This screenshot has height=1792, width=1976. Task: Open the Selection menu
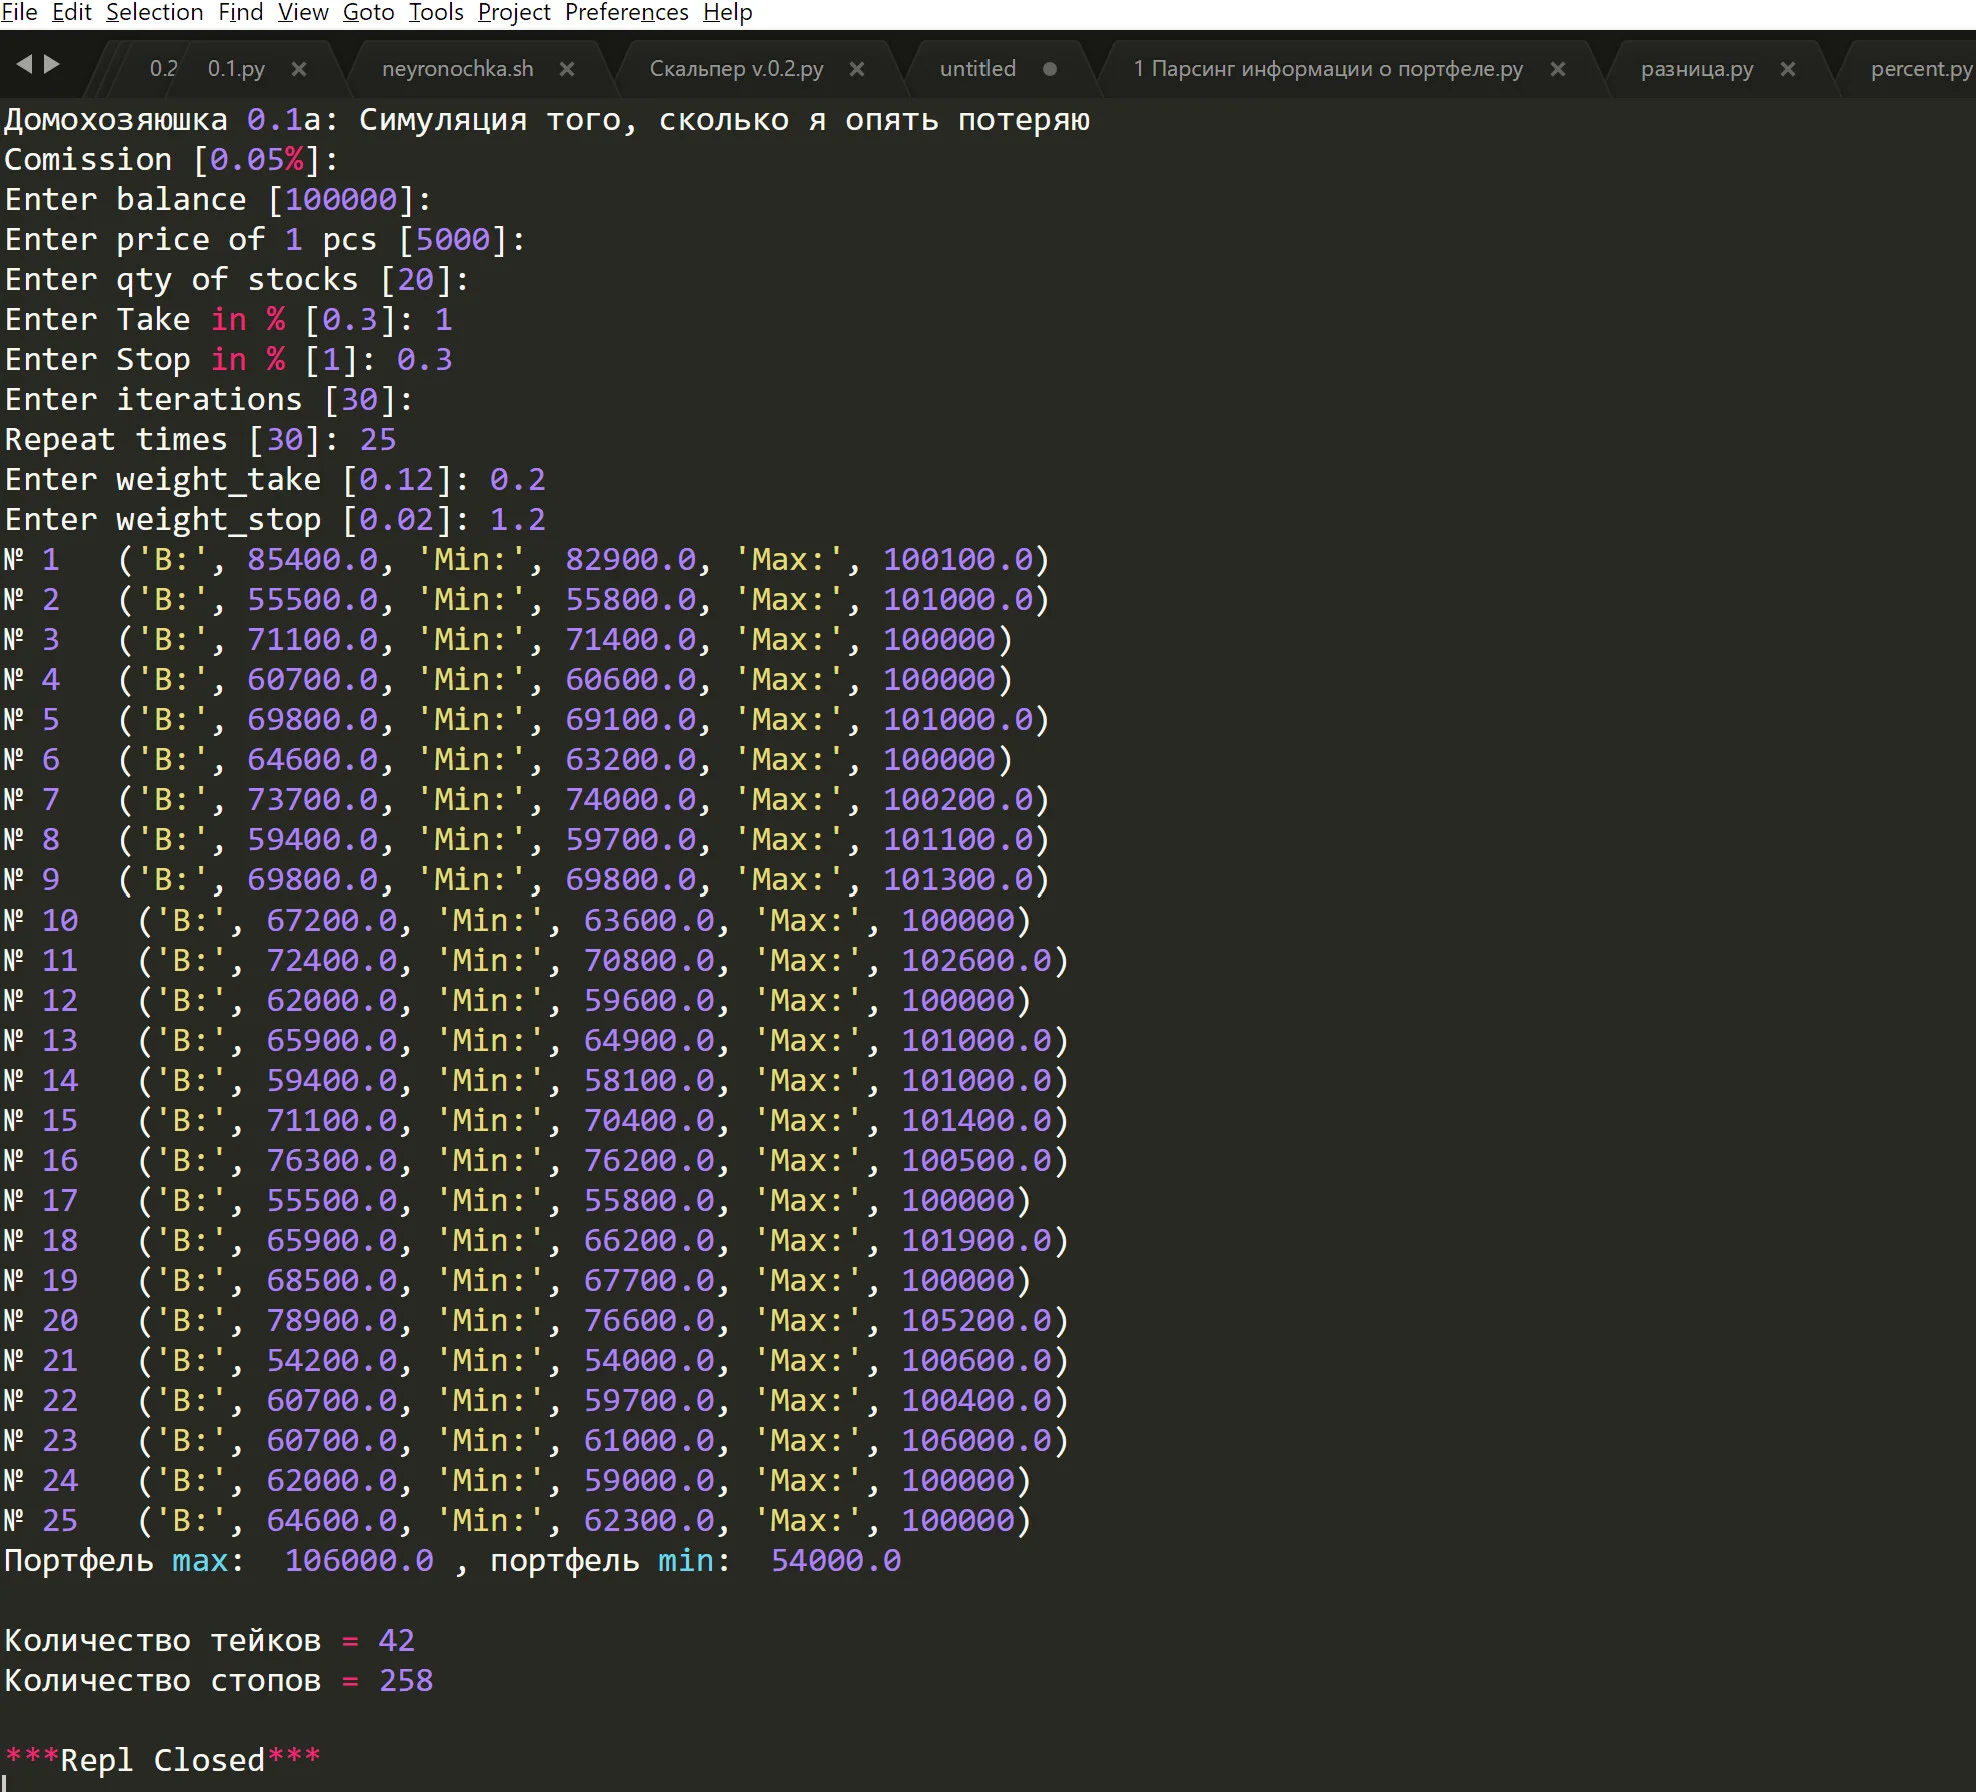point(154,12)
